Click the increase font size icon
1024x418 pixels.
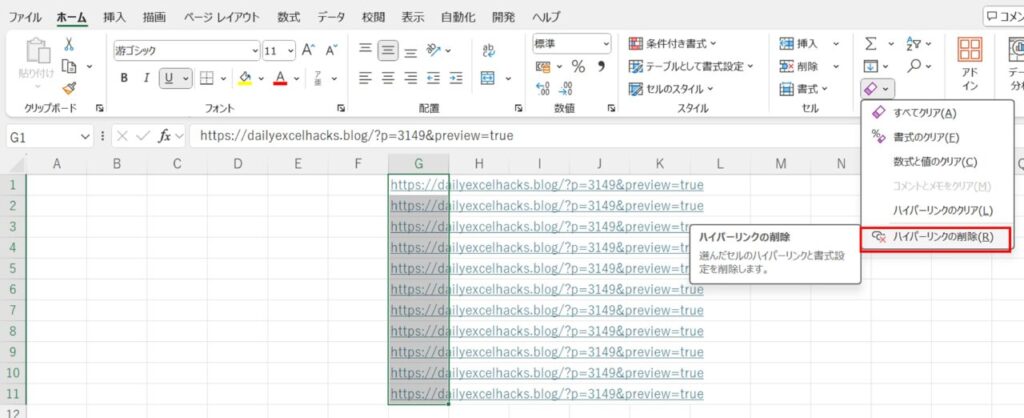pos(308,49)
